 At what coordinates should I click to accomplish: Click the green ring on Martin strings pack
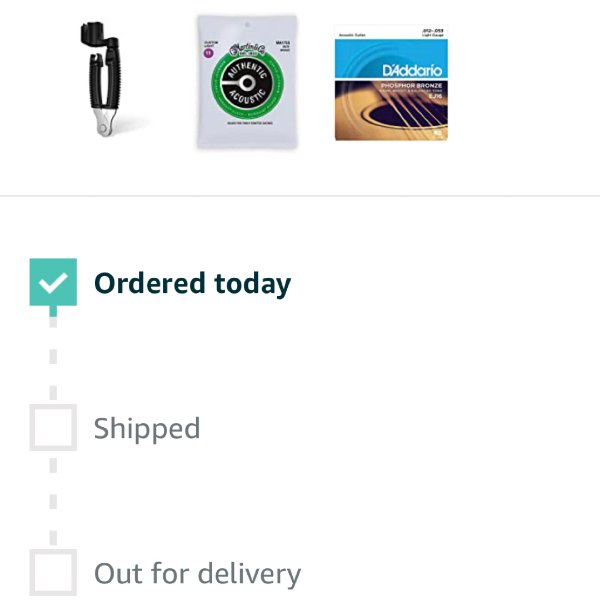(247, 83)
